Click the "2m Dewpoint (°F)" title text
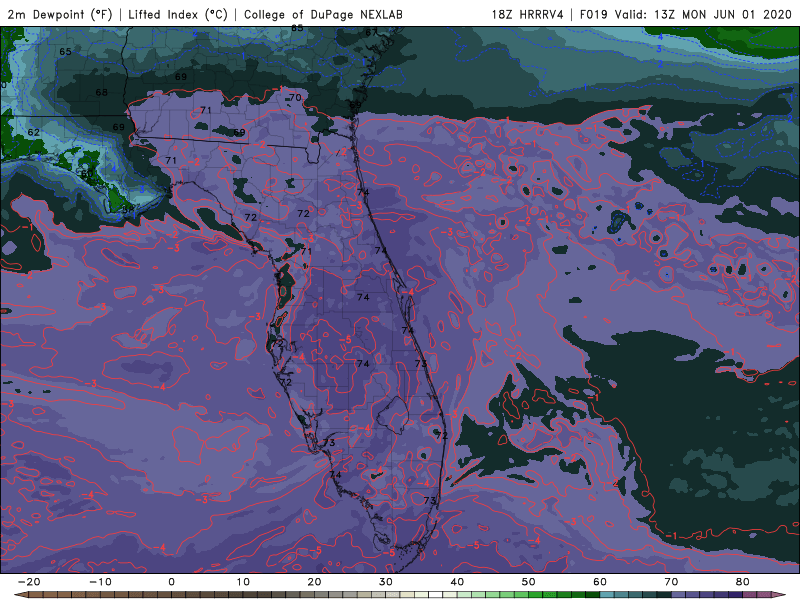This screenshot has width=800, height=600. 60,14
